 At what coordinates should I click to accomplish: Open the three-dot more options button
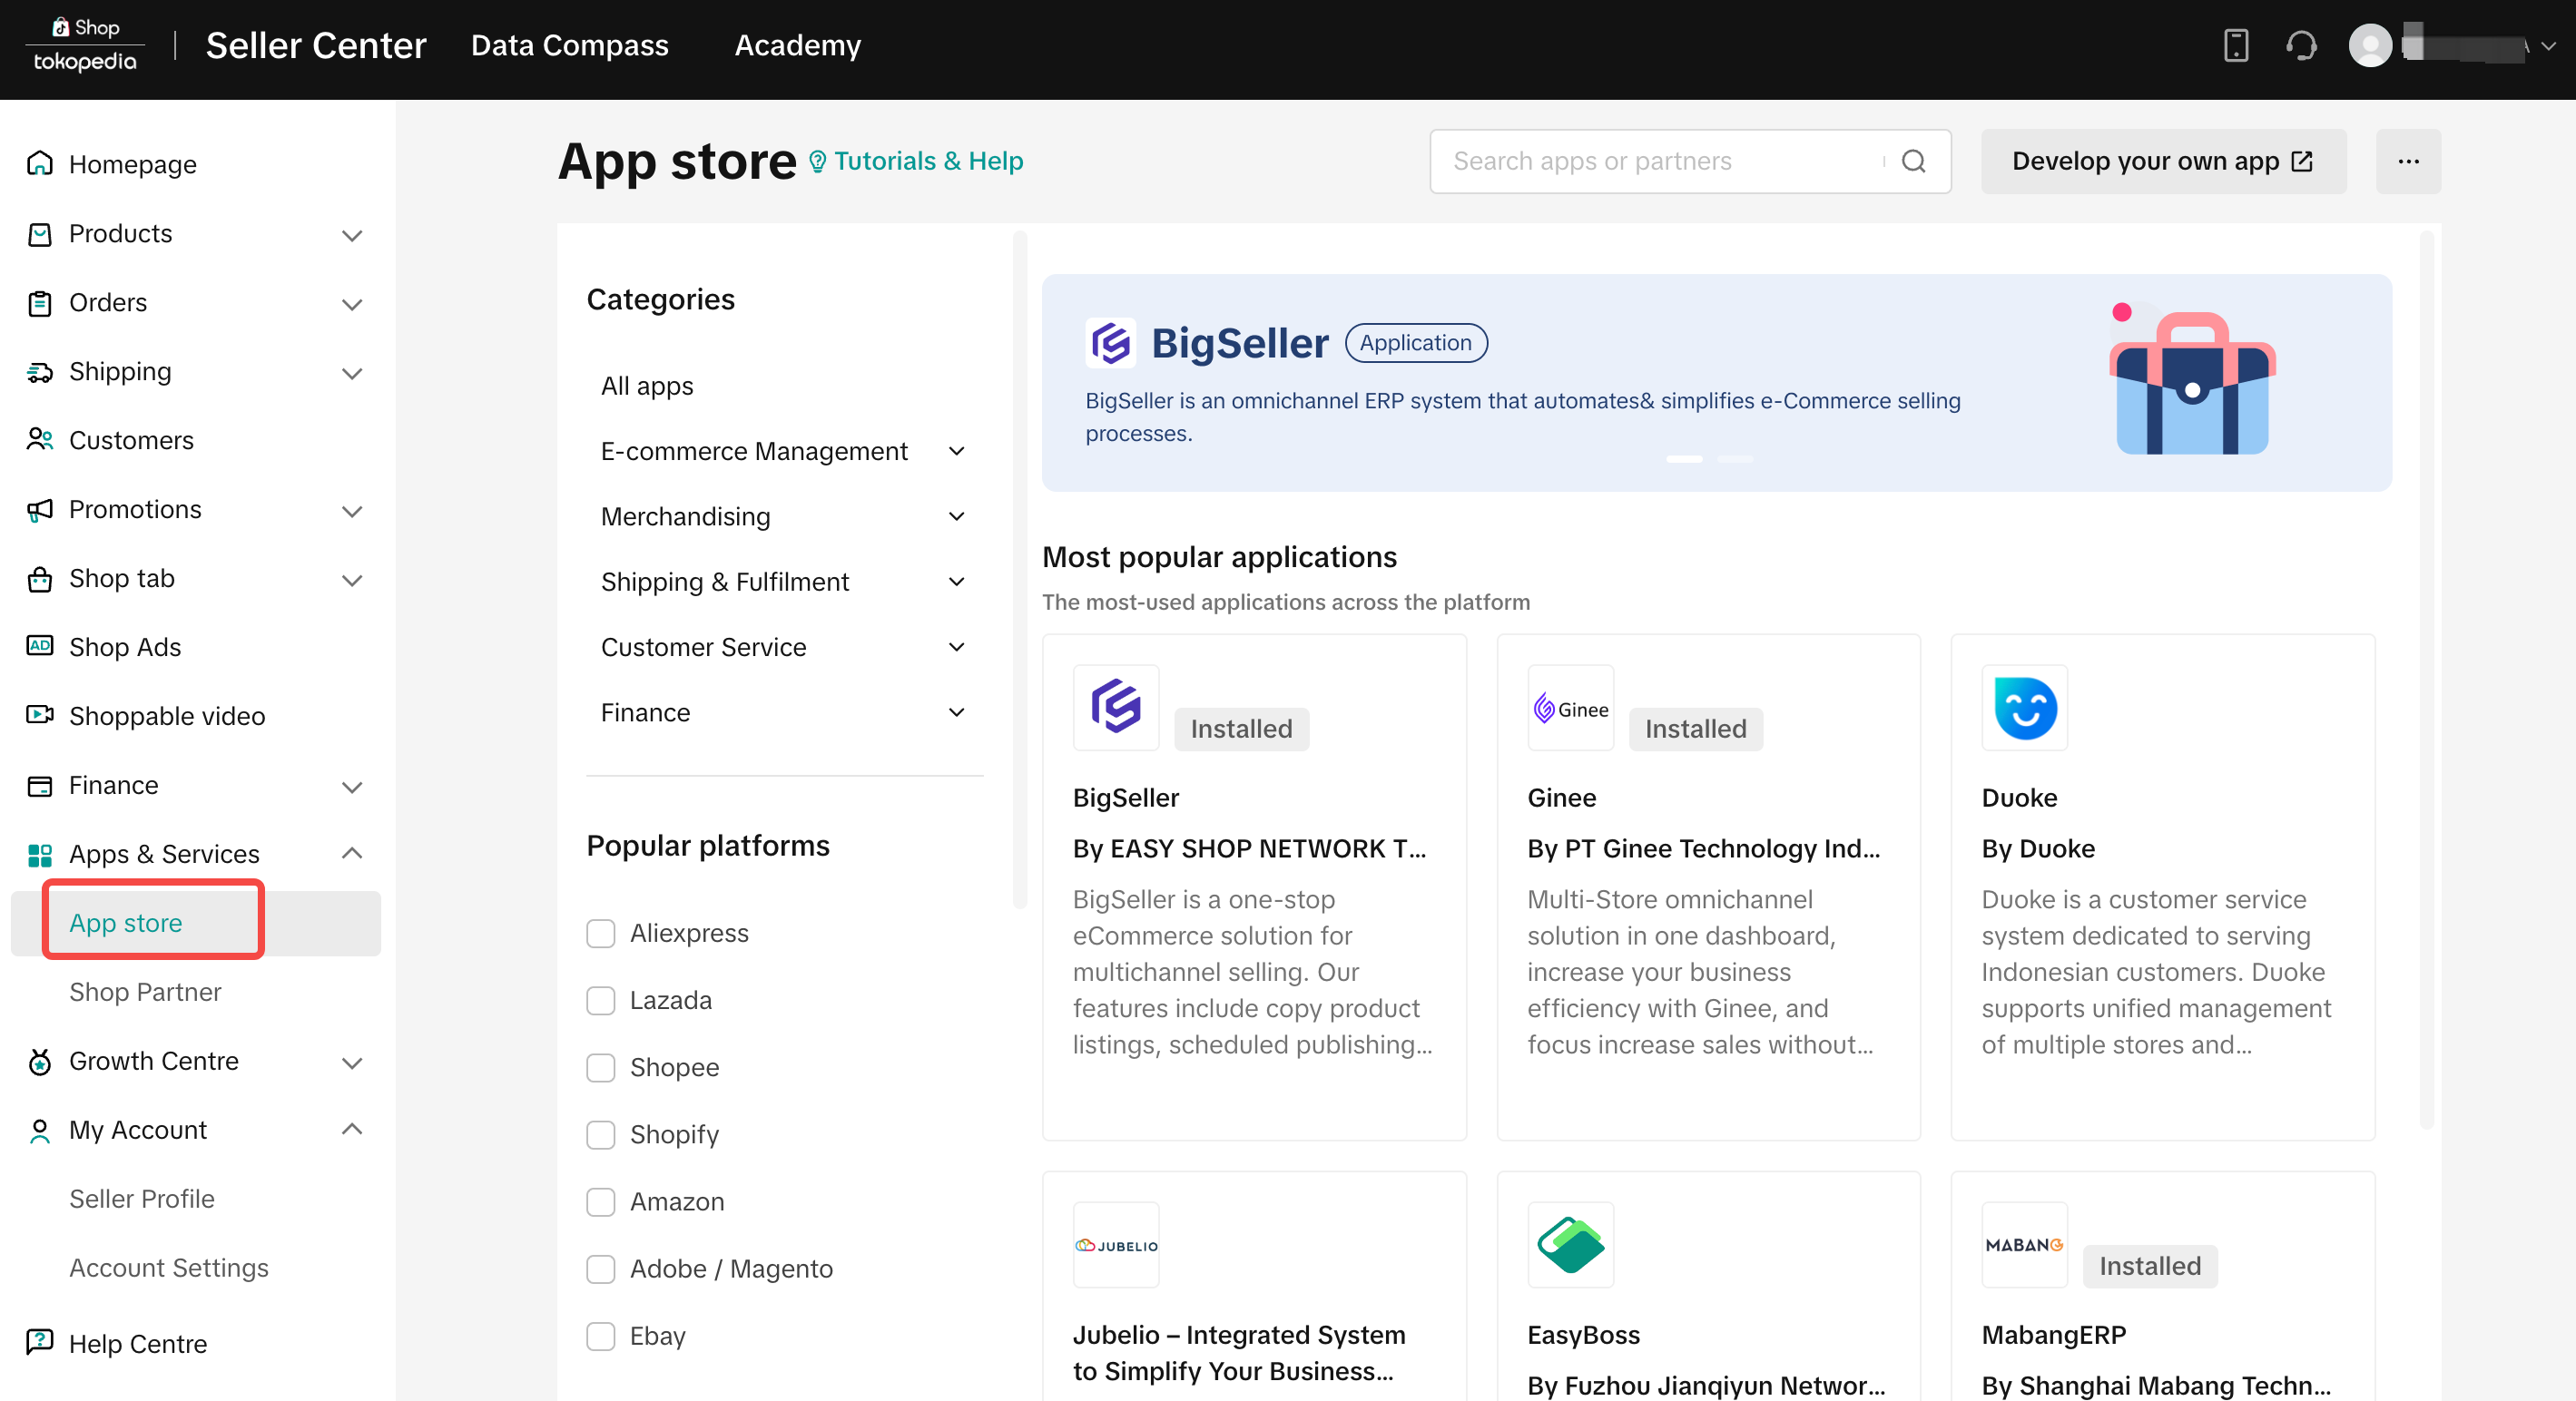pos(2407,161)
